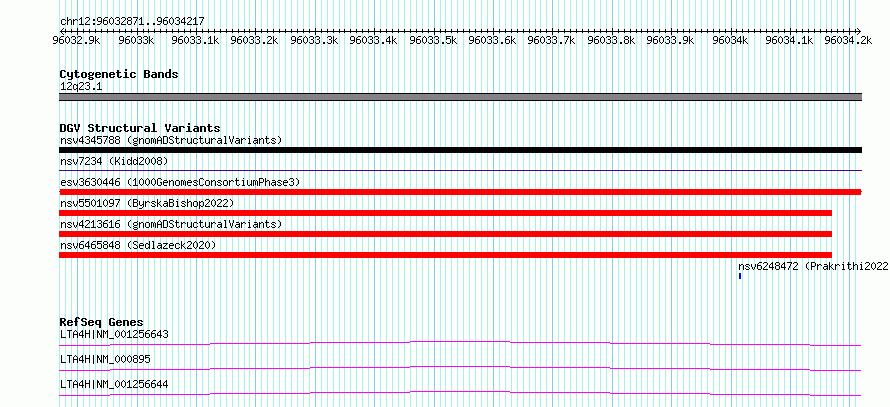Click the LTA4H|NM_001256644 transcript label
The height and width of the screenshot is (407, 890).
(114, 385)
